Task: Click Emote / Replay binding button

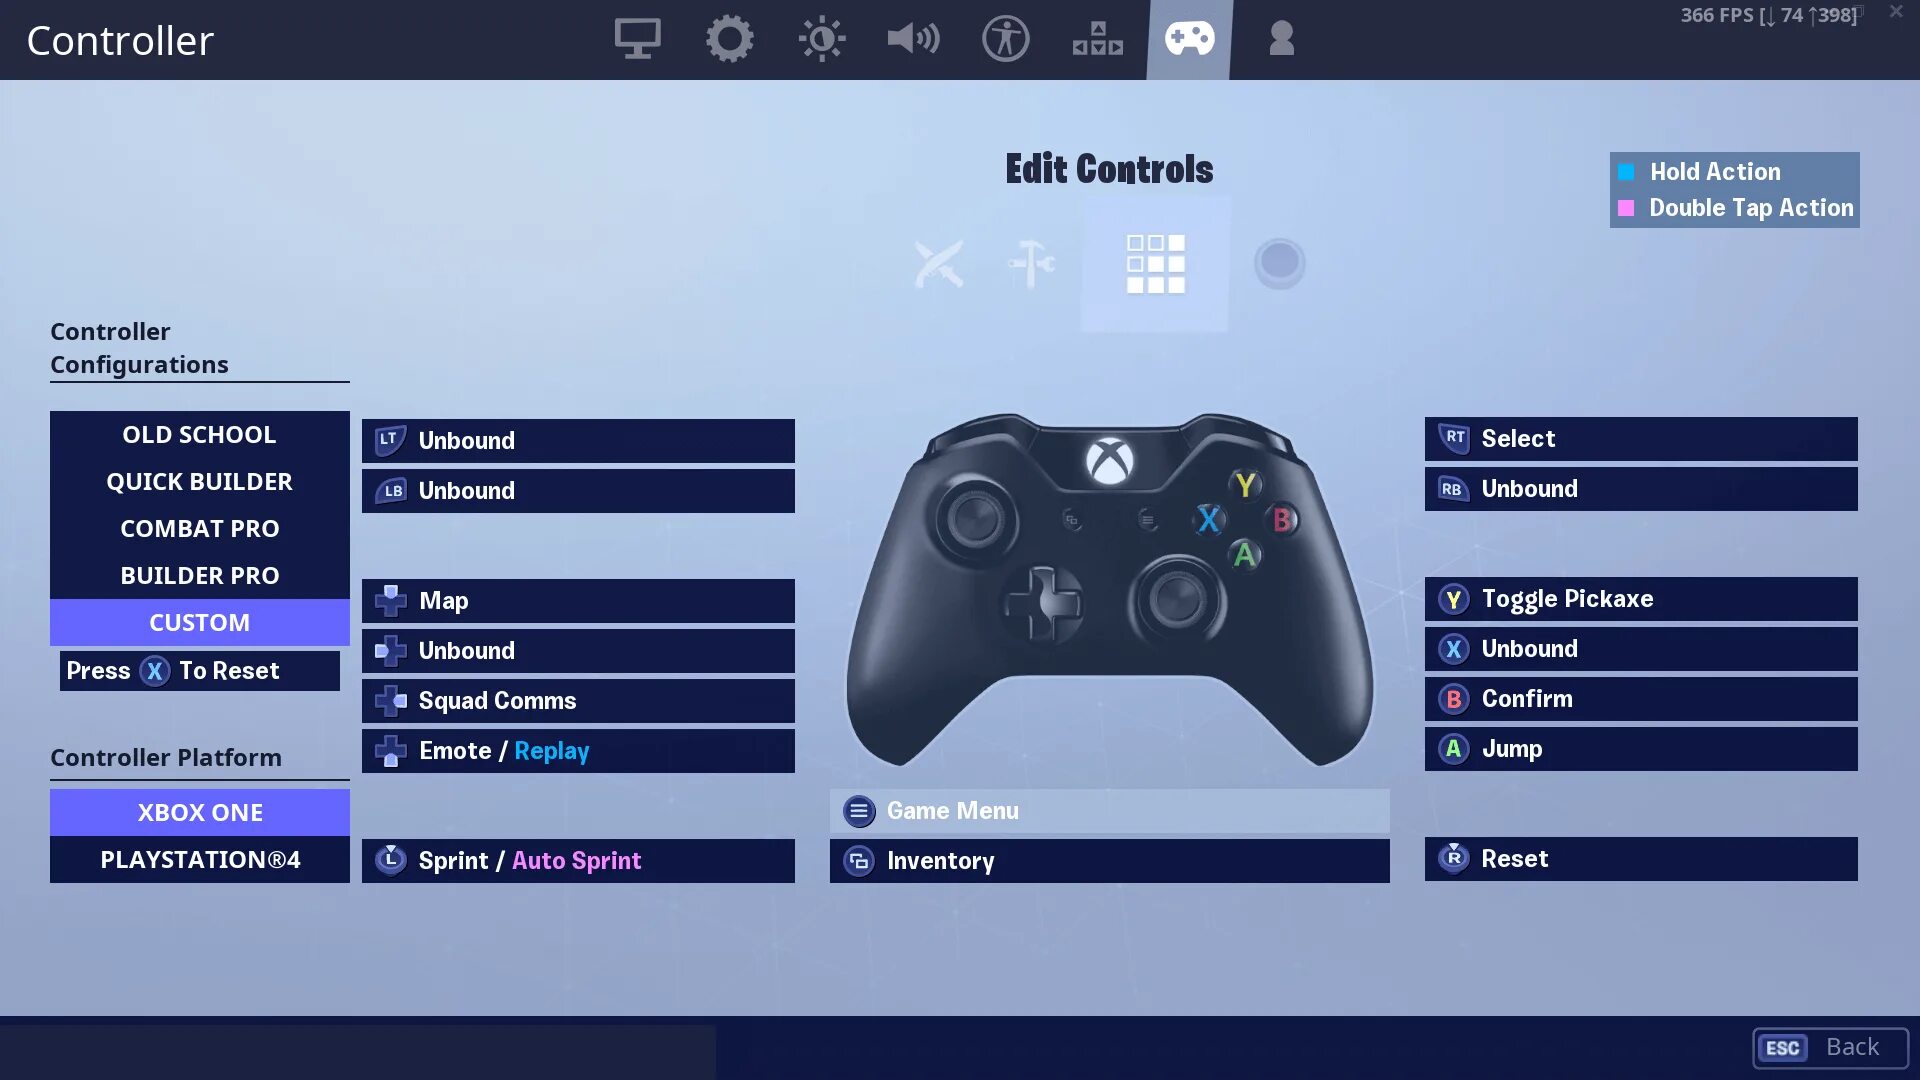Action: [578, 750]
